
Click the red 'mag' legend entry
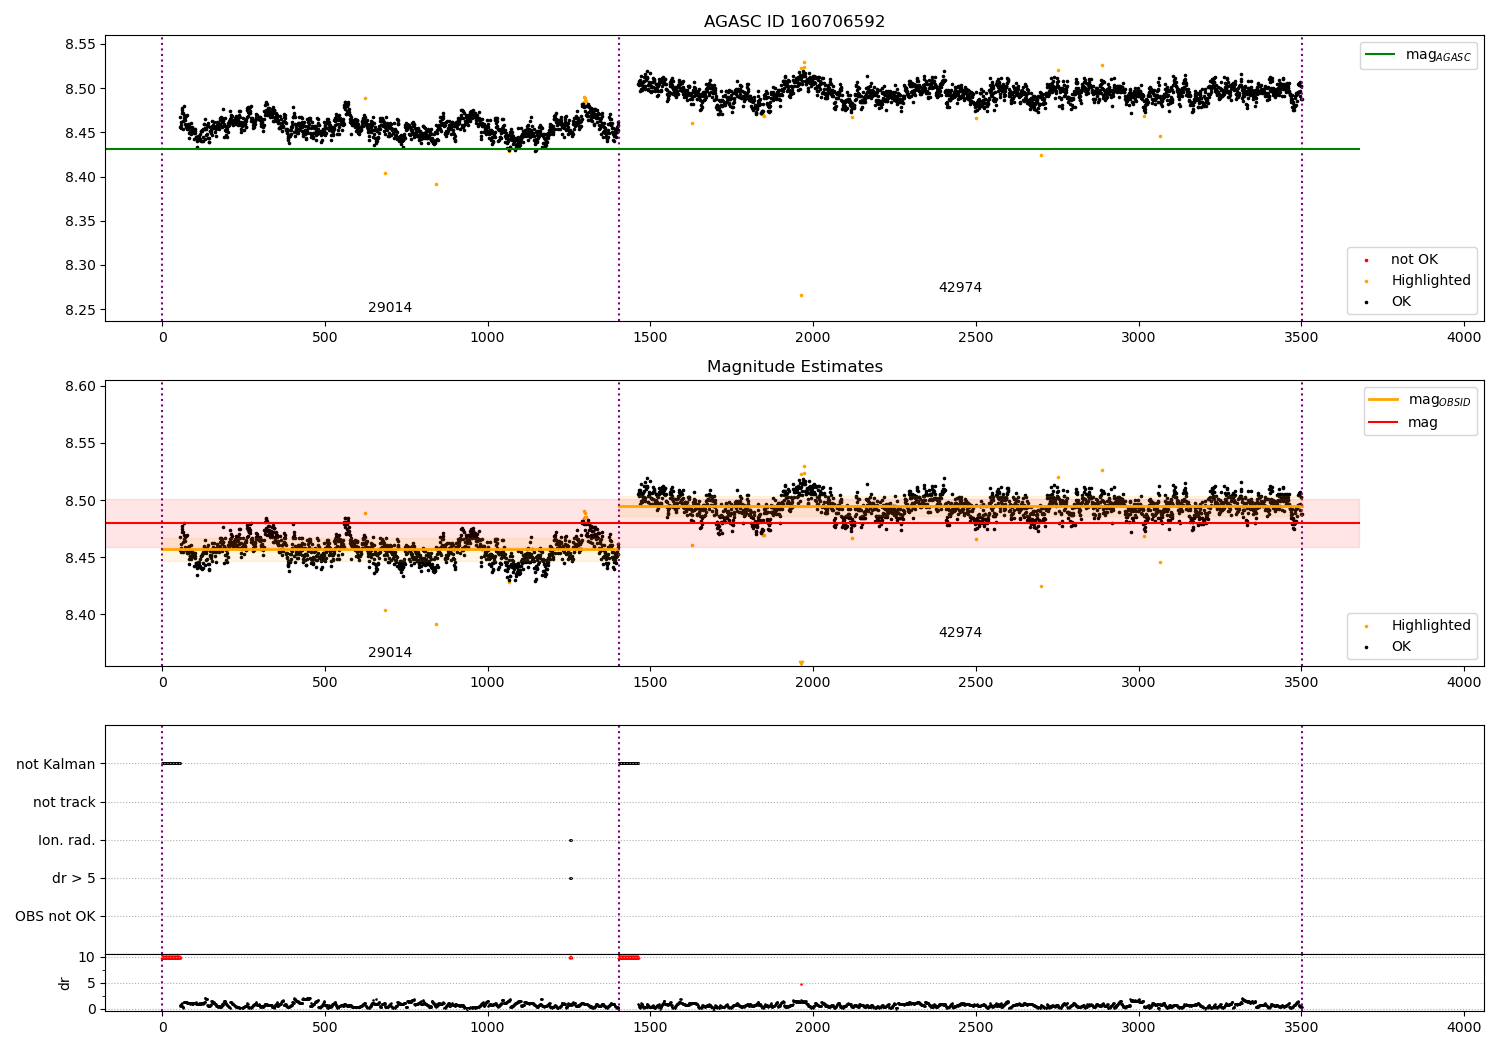pos(1403,422)
